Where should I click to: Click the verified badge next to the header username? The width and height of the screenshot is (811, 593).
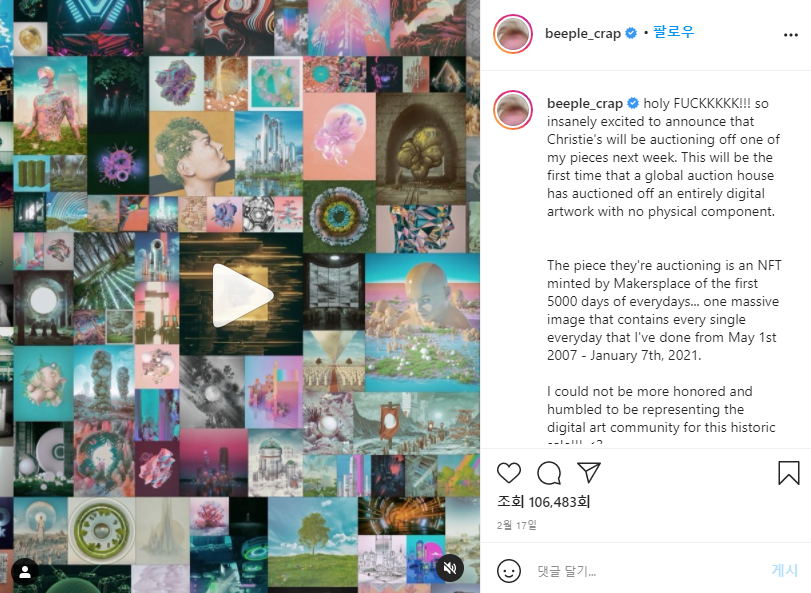[x=631, y=33]
